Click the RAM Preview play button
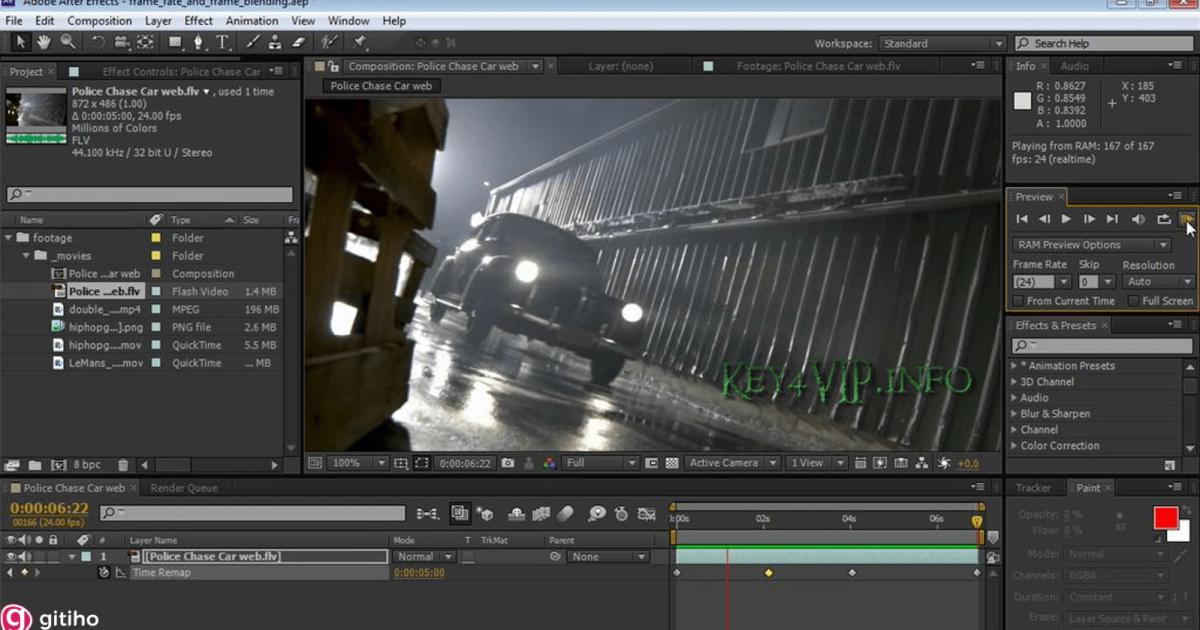 (1187, 219)
